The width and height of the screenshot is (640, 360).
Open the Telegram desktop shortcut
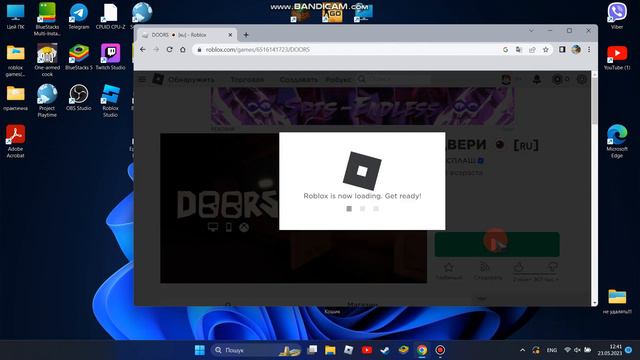(x=78, y=17)
